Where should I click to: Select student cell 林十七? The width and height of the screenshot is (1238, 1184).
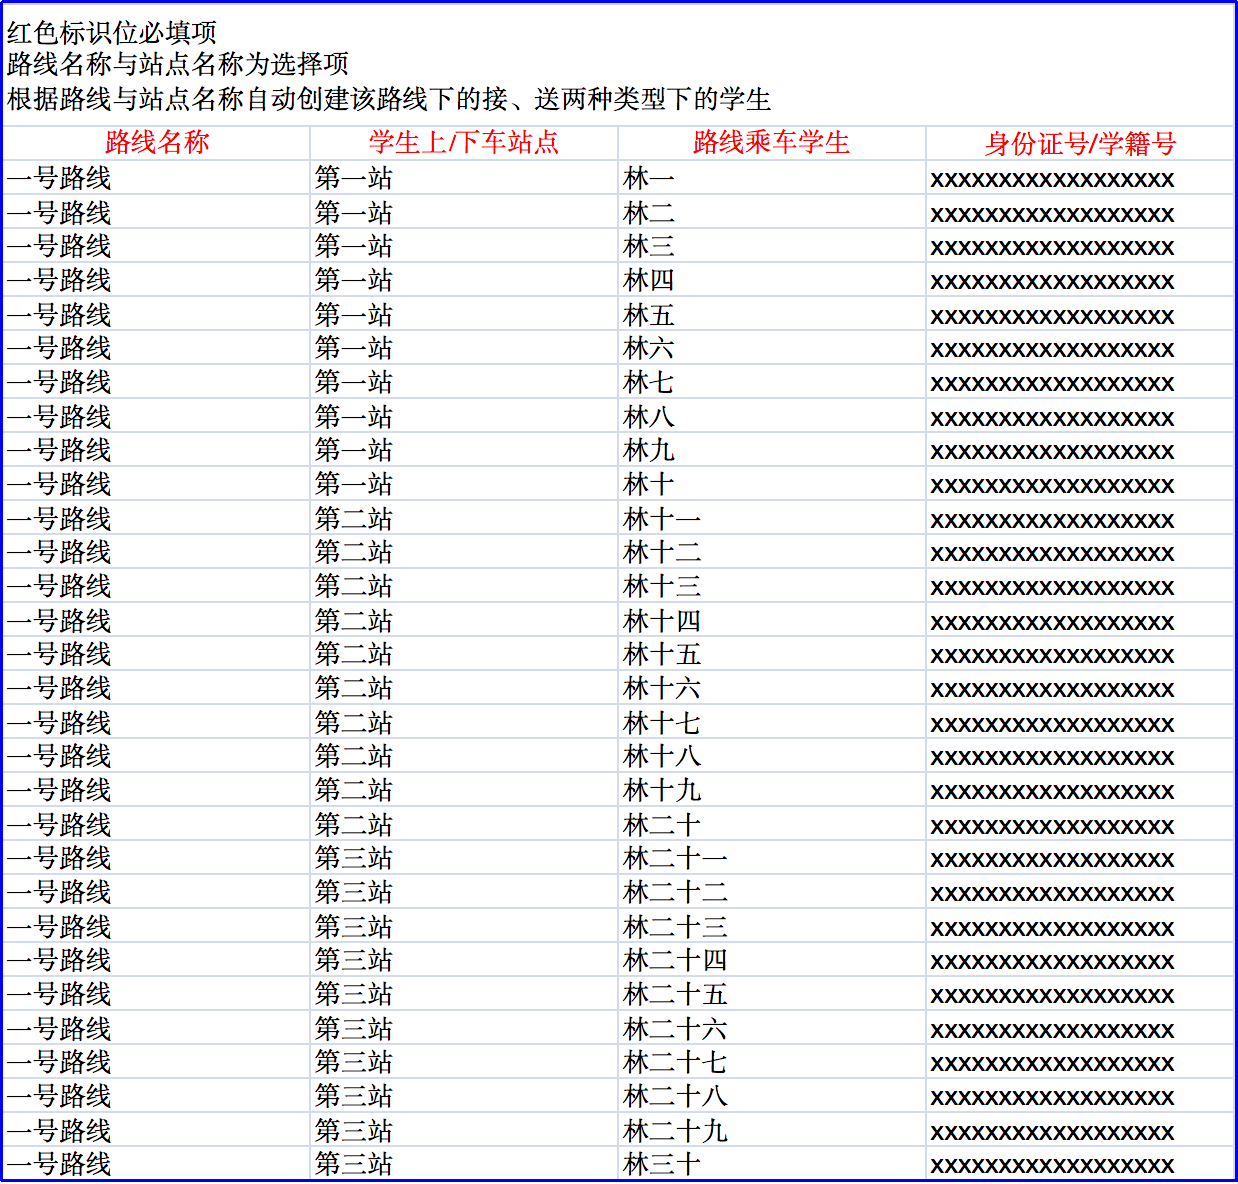click(x=772, y=722)
